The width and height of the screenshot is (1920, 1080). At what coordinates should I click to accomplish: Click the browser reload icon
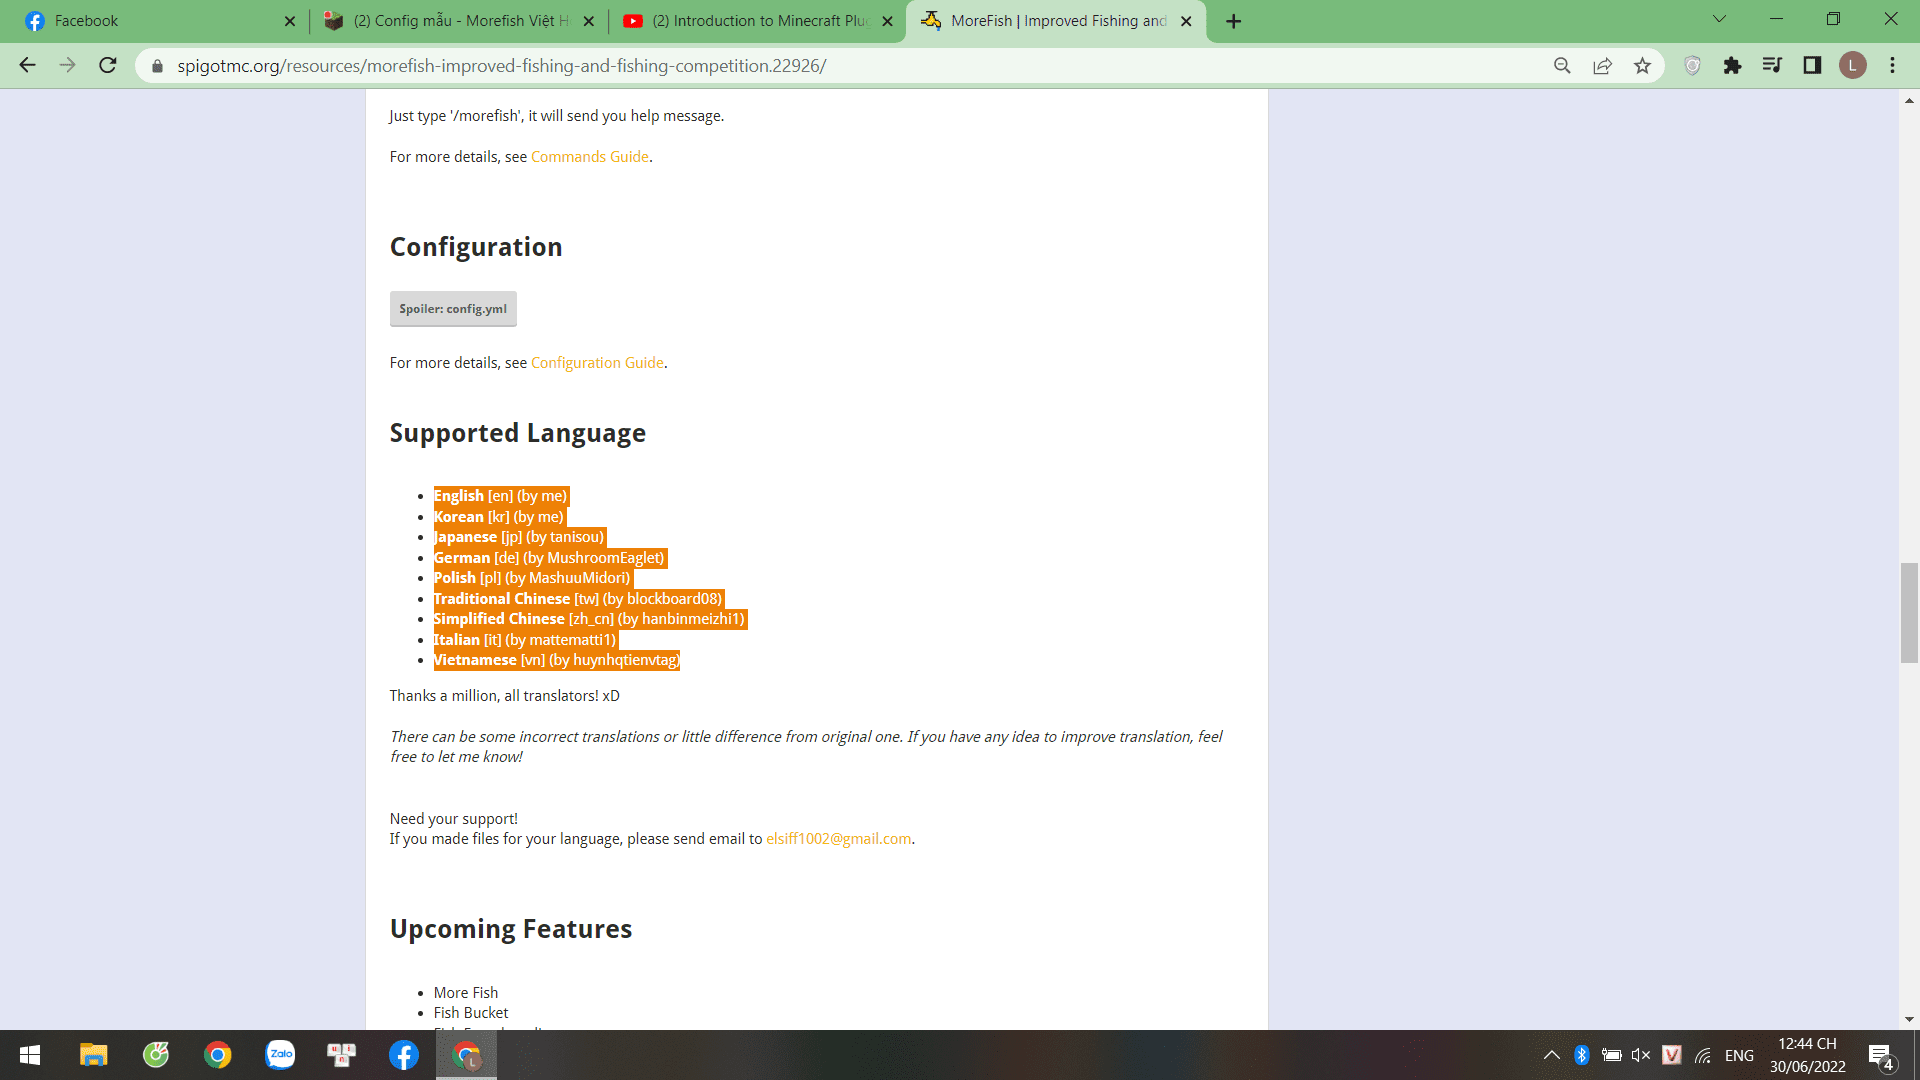click(108, 66)
